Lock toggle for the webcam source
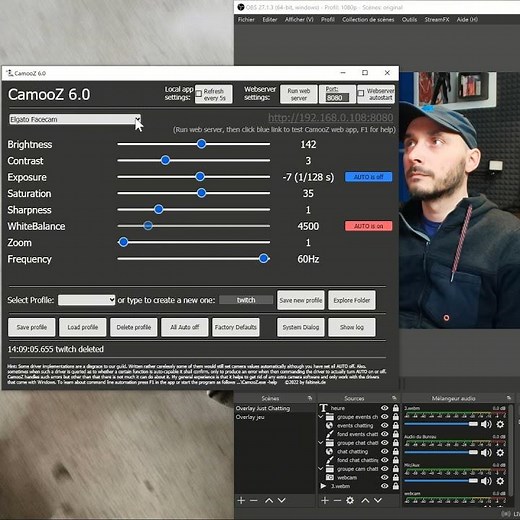 (396, 477)
